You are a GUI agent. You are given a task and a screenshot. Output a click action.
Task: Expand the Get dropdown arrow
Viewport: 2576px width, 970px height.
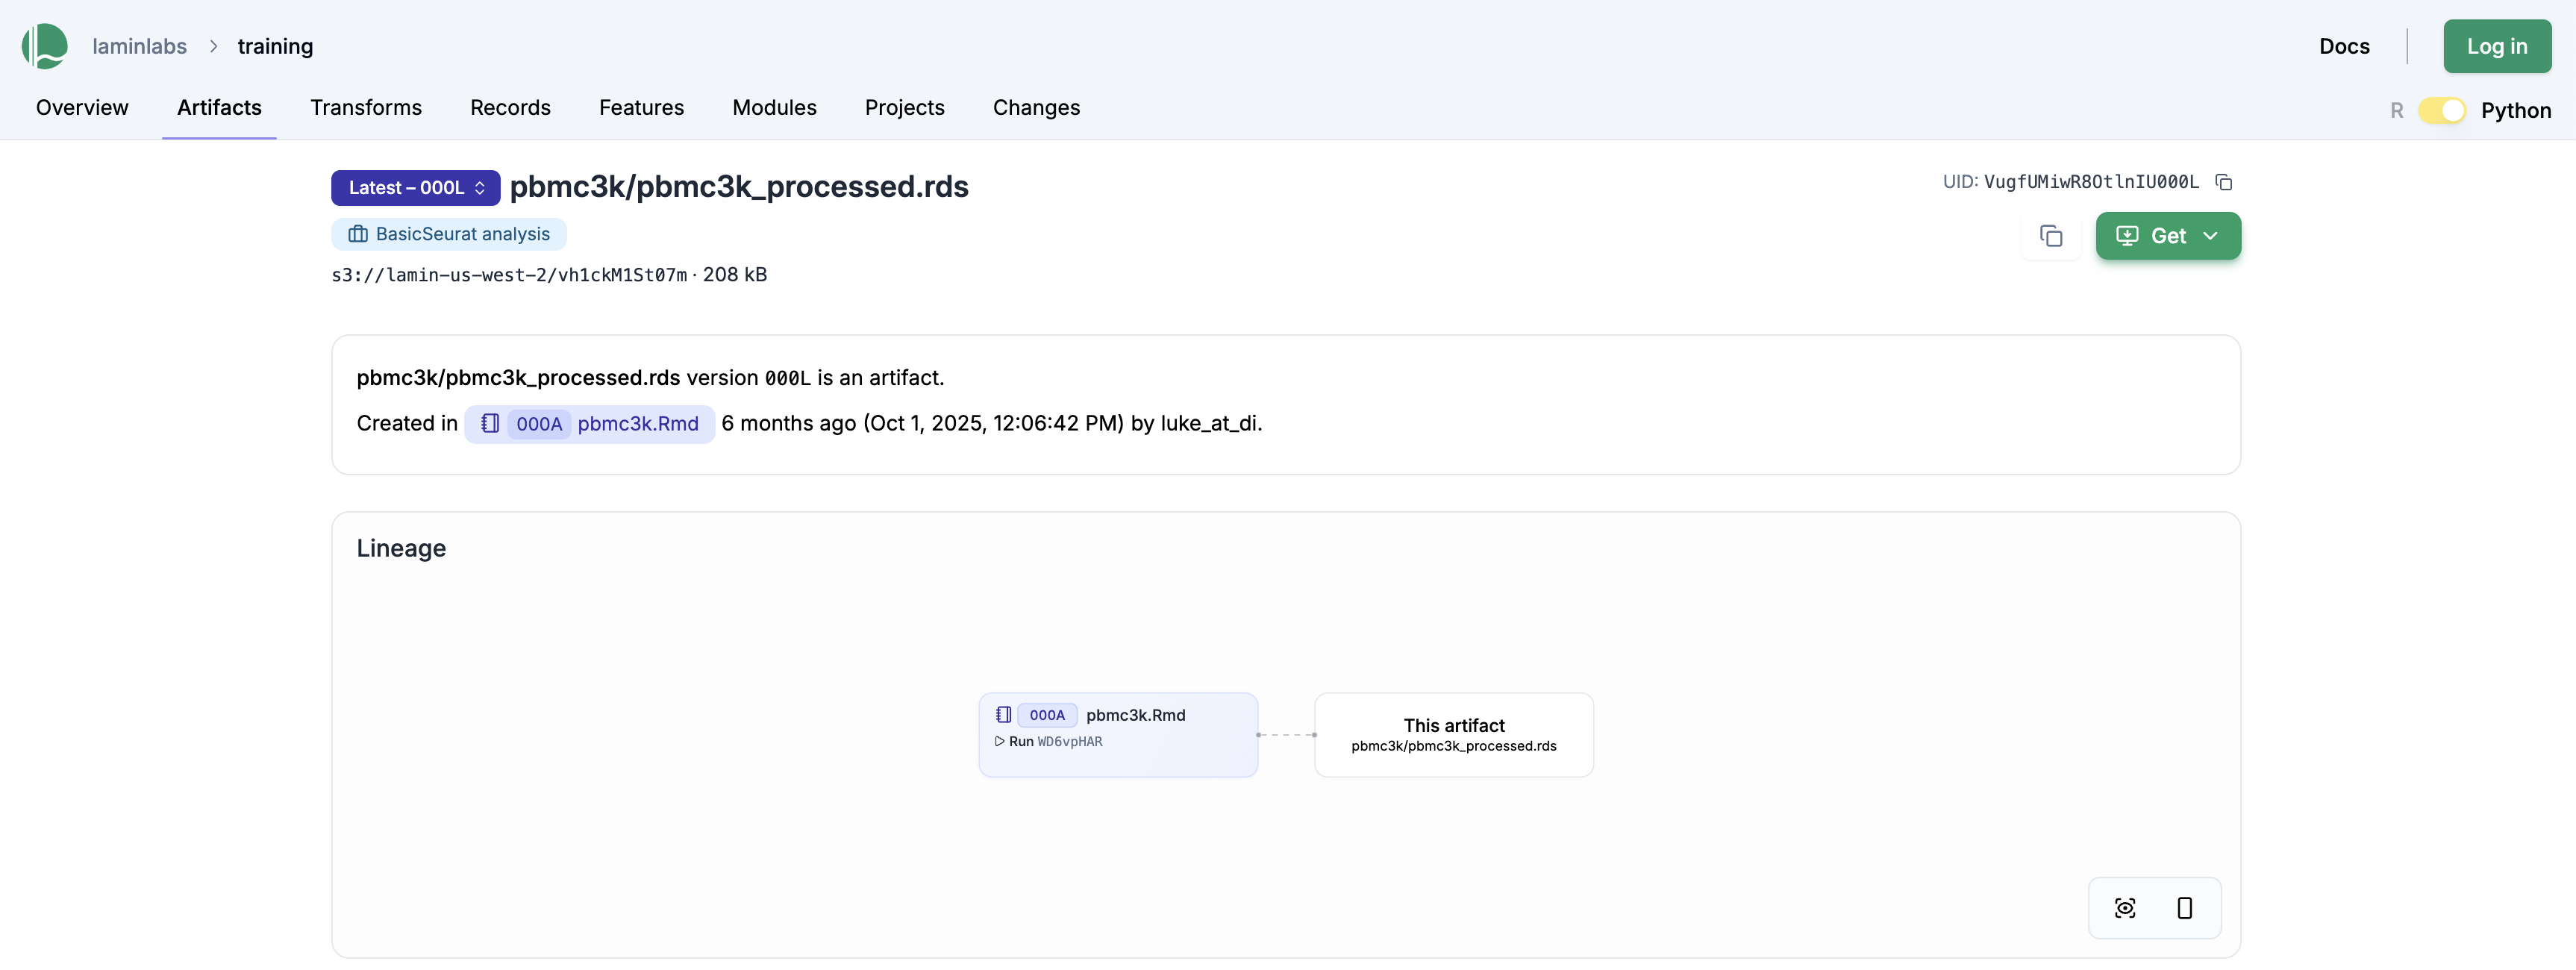click(2210, 236)
